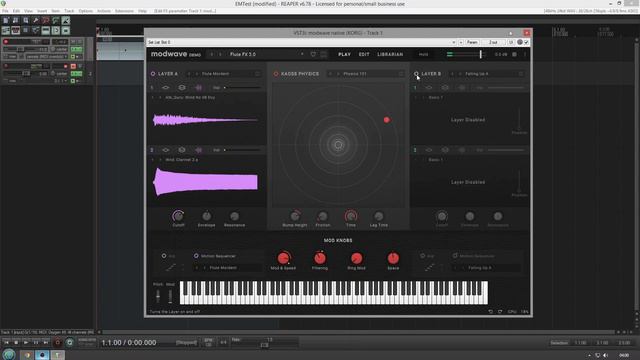The height and width of the screenshot is (360, 640).
Task: Click the Lag Time knob
Action: tap(379, 216)
